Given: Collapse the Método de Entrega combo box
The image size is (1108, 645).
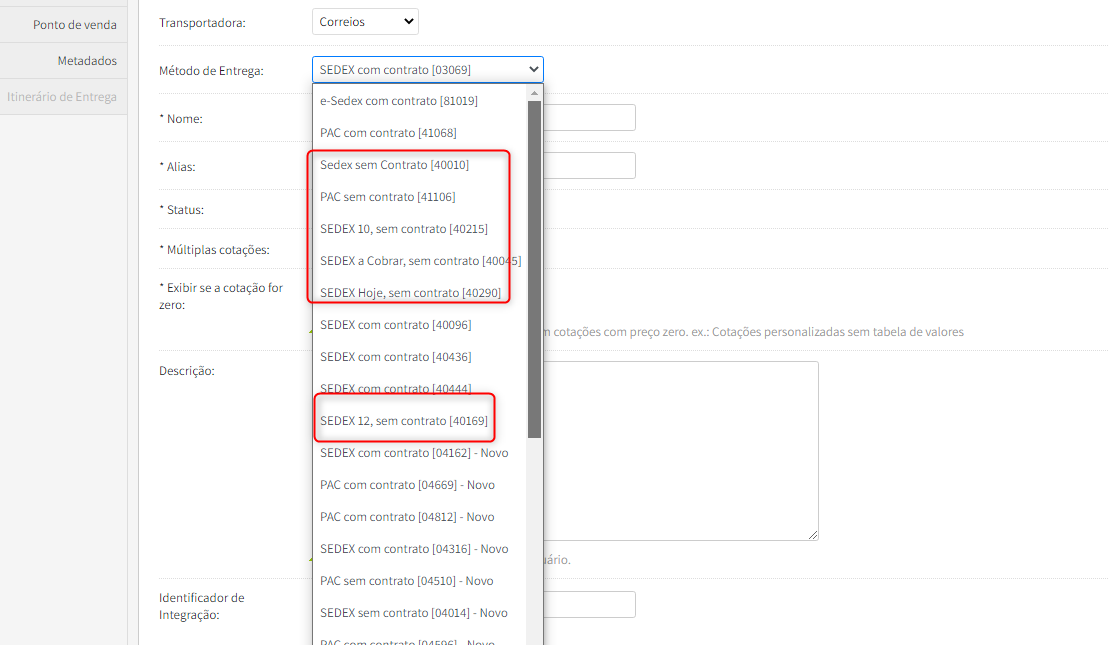Looking at the screenshot, I should click(428, 70).
